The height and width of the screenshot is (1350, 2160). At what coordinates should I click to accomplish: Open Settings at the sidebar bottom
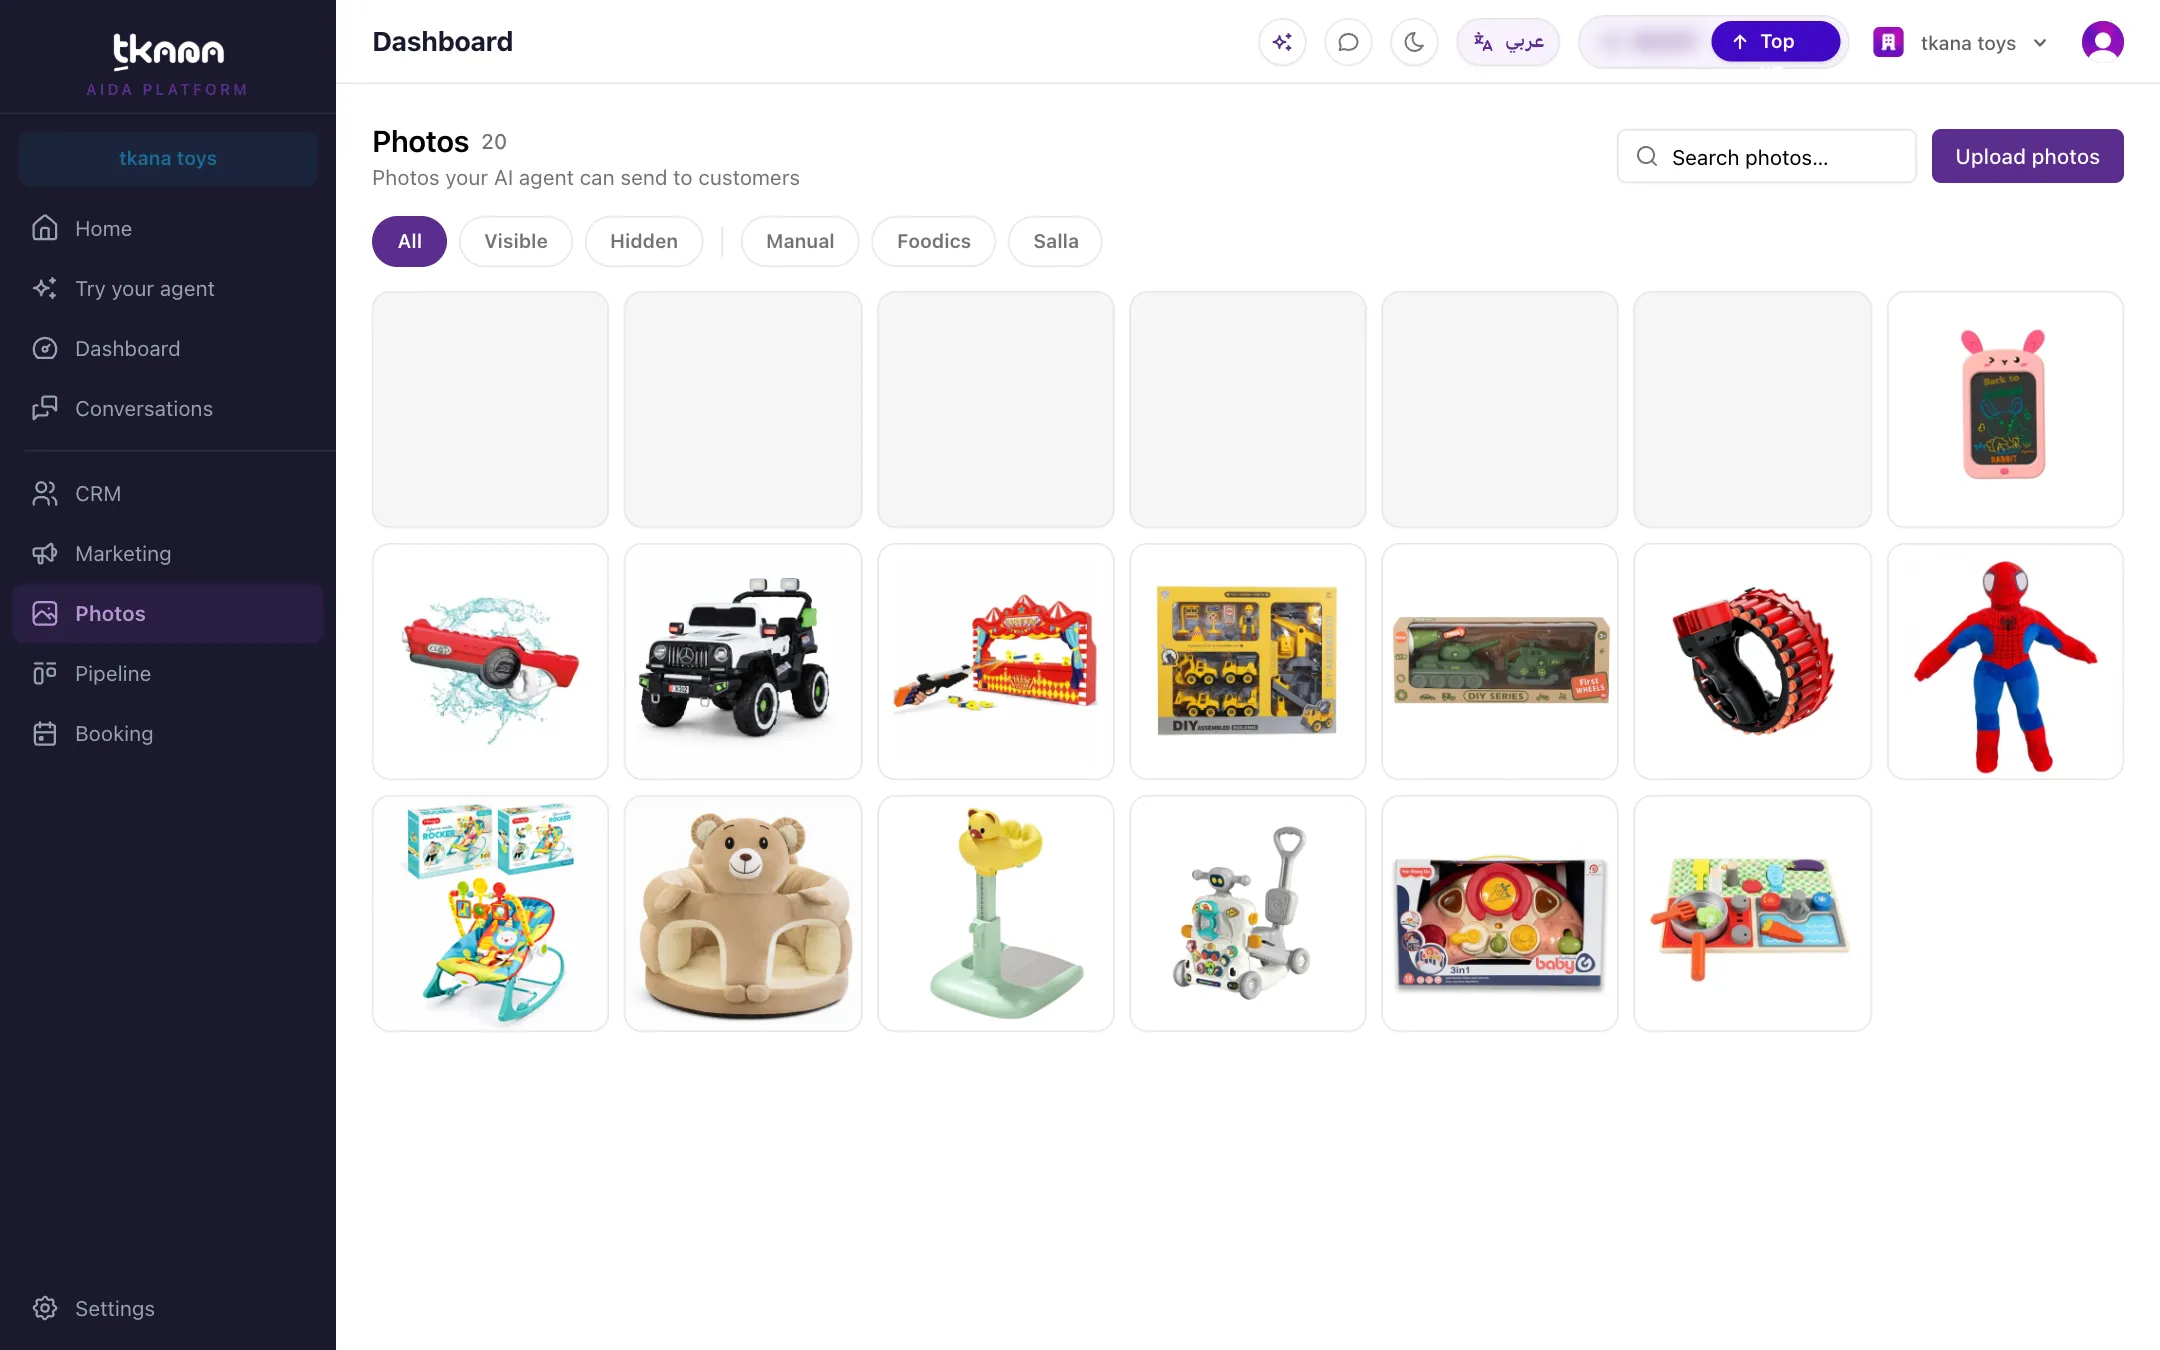pos(168,1309)
